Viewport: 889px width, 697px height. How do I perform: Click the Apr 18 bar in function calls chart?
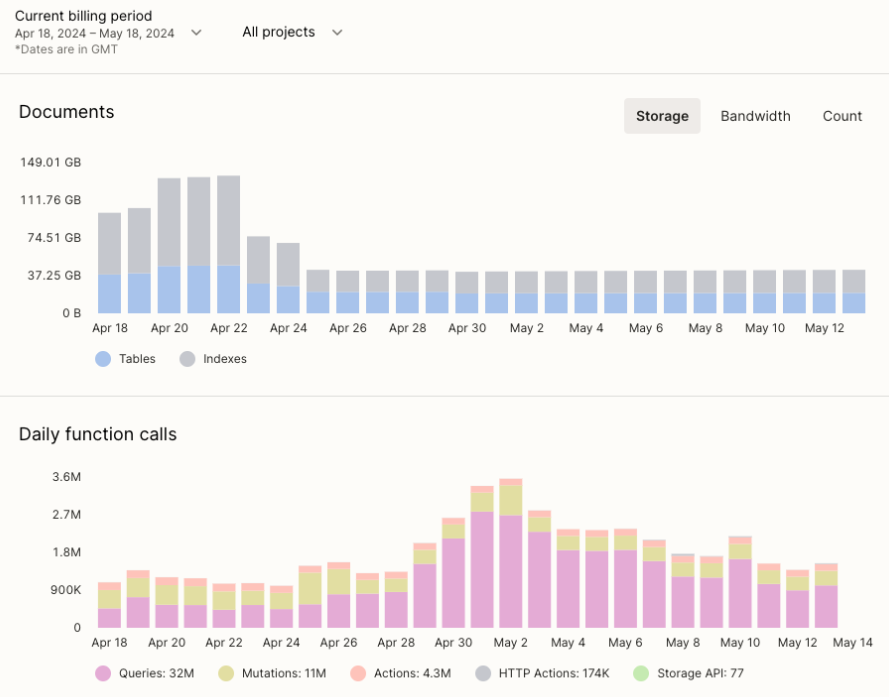(x=109, y=605)
